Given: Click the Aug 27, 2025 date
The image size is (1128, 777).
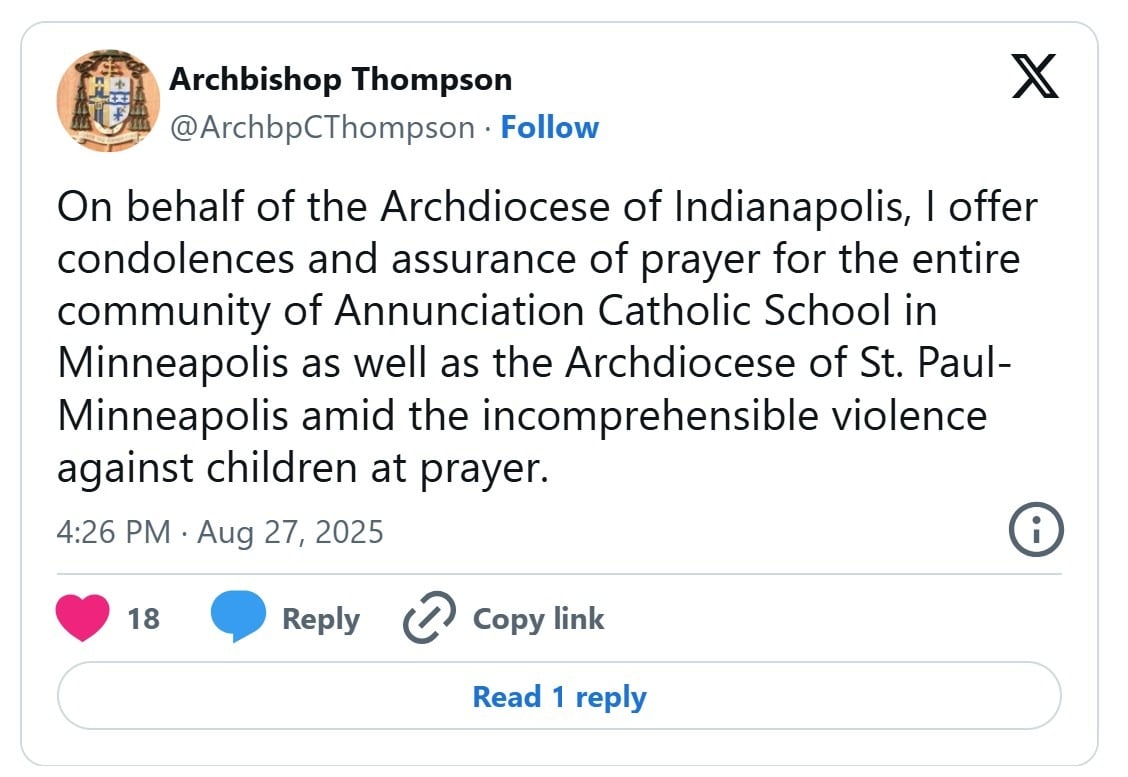Looking at the screenshot, I should tap(290, 531).
